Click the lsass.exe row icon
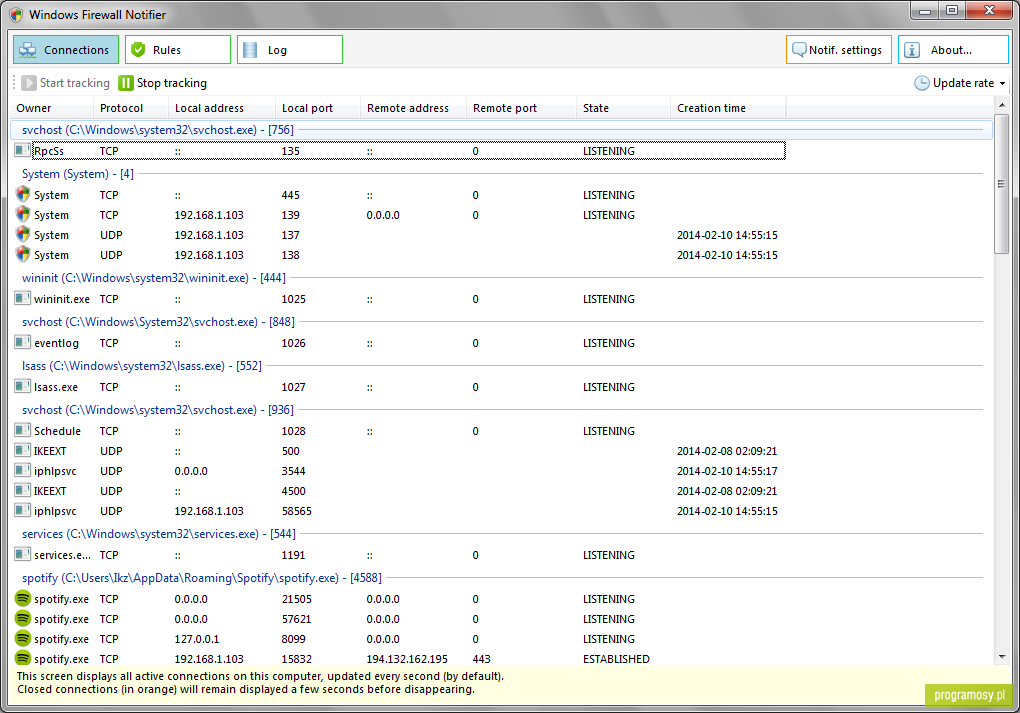Image resolution: width=1020 pixels, height=713 pixels. click(23, 386)
